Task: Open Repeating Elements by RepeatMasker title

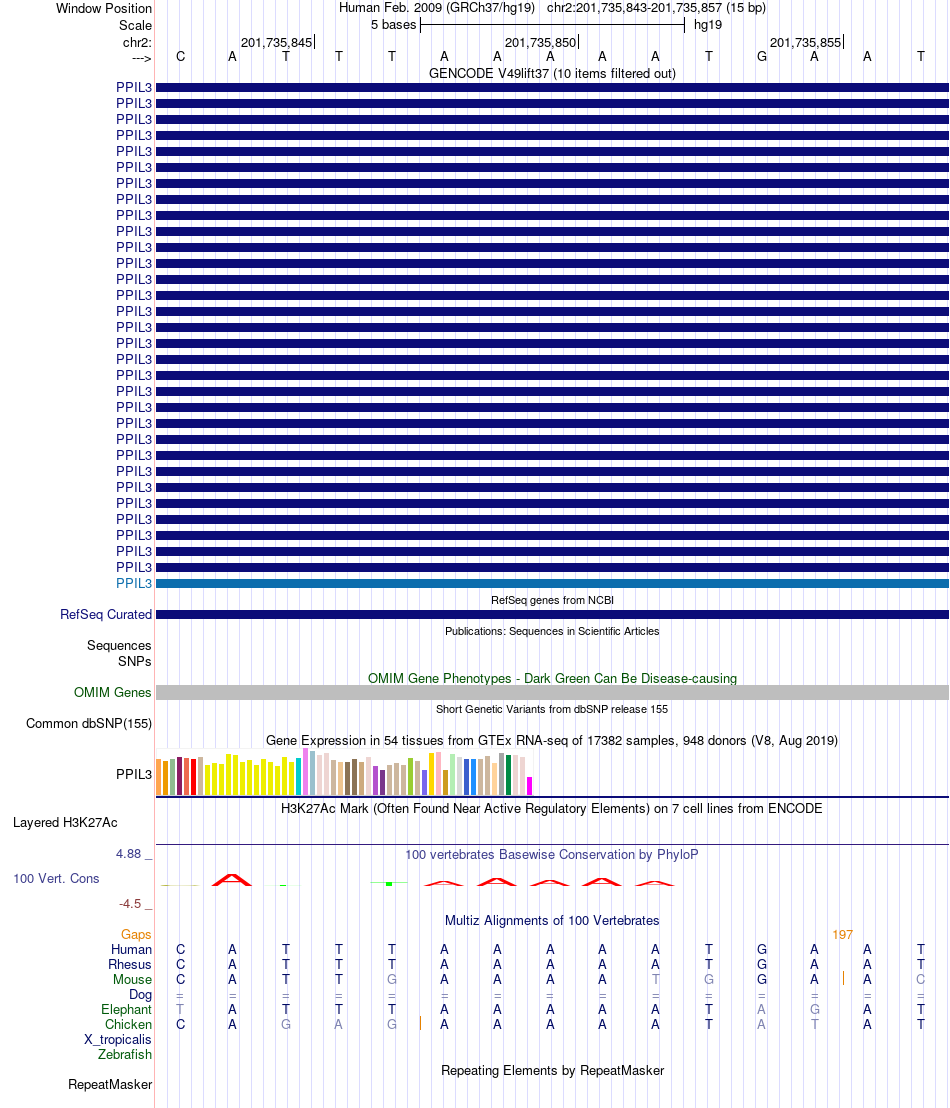Action: pyautogui.click(x=552, y=1071)
